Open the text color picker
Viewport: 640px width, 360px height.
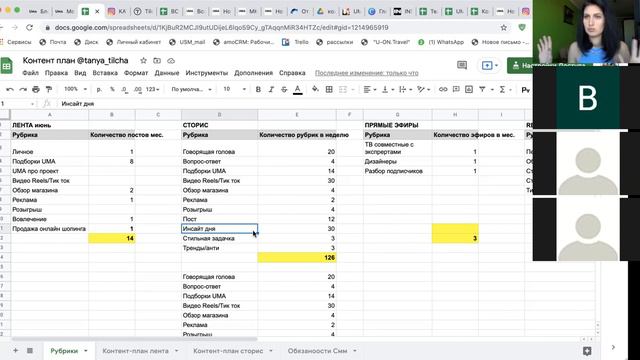[298, 89]
